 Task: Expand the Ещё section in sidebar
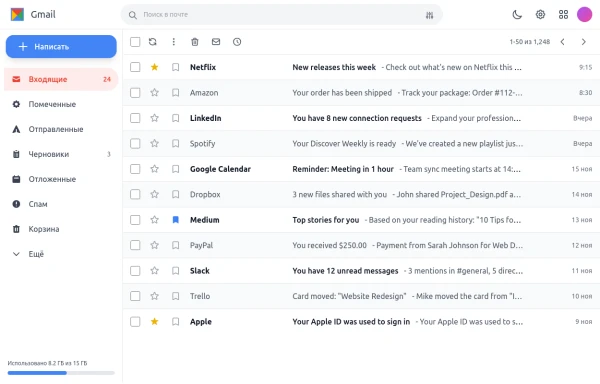61,254
